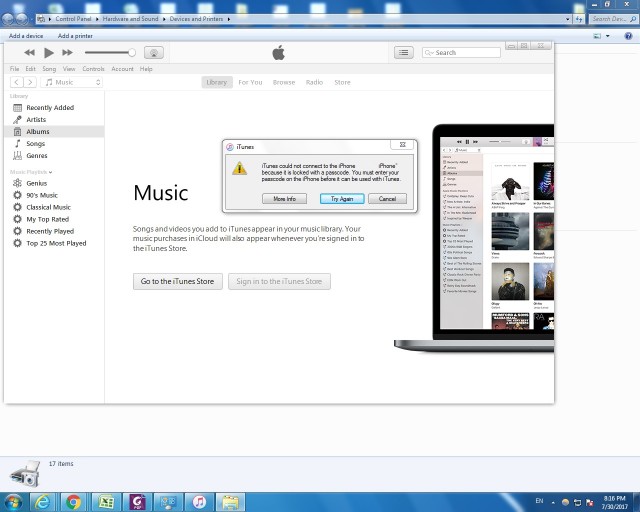The image size is (640, 512).
Task: Click Sign in to the iTunes Store
Action: tap(279, 281)
